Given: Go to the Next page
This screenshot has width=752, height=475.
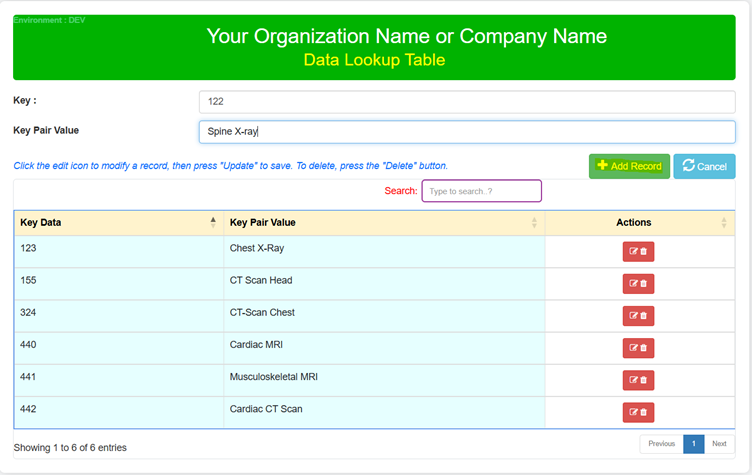Looking at the screenshot, I should click(719, 444).
